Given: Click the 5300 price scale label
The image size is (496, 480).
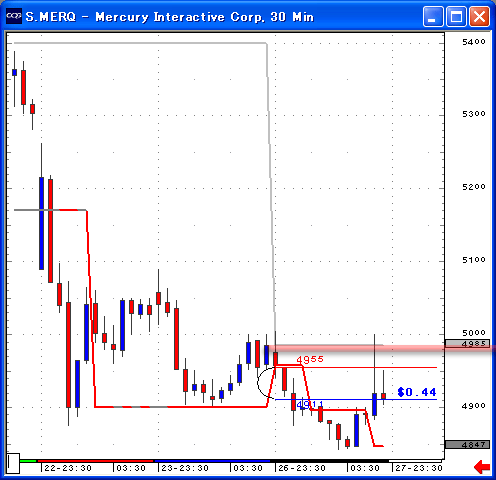Looking at the screenshot, I should 474,114.
